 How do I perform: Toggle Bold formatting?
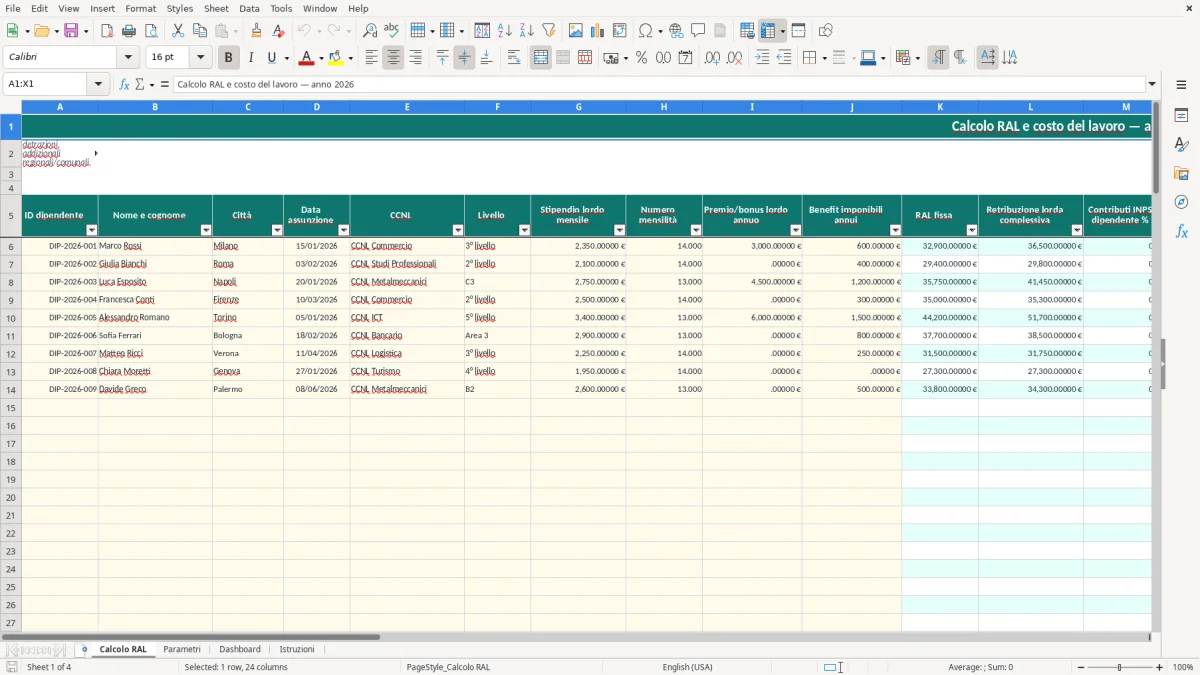(229, 58)
